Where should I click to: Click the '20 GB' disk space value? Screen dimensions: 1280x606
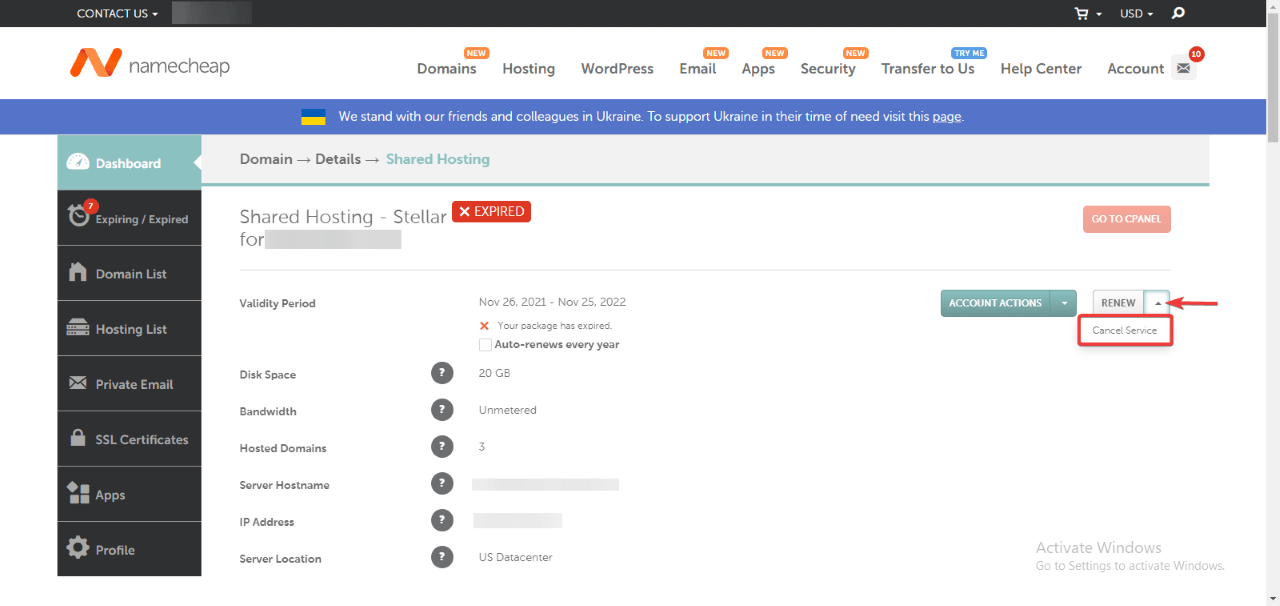[495, 373]
